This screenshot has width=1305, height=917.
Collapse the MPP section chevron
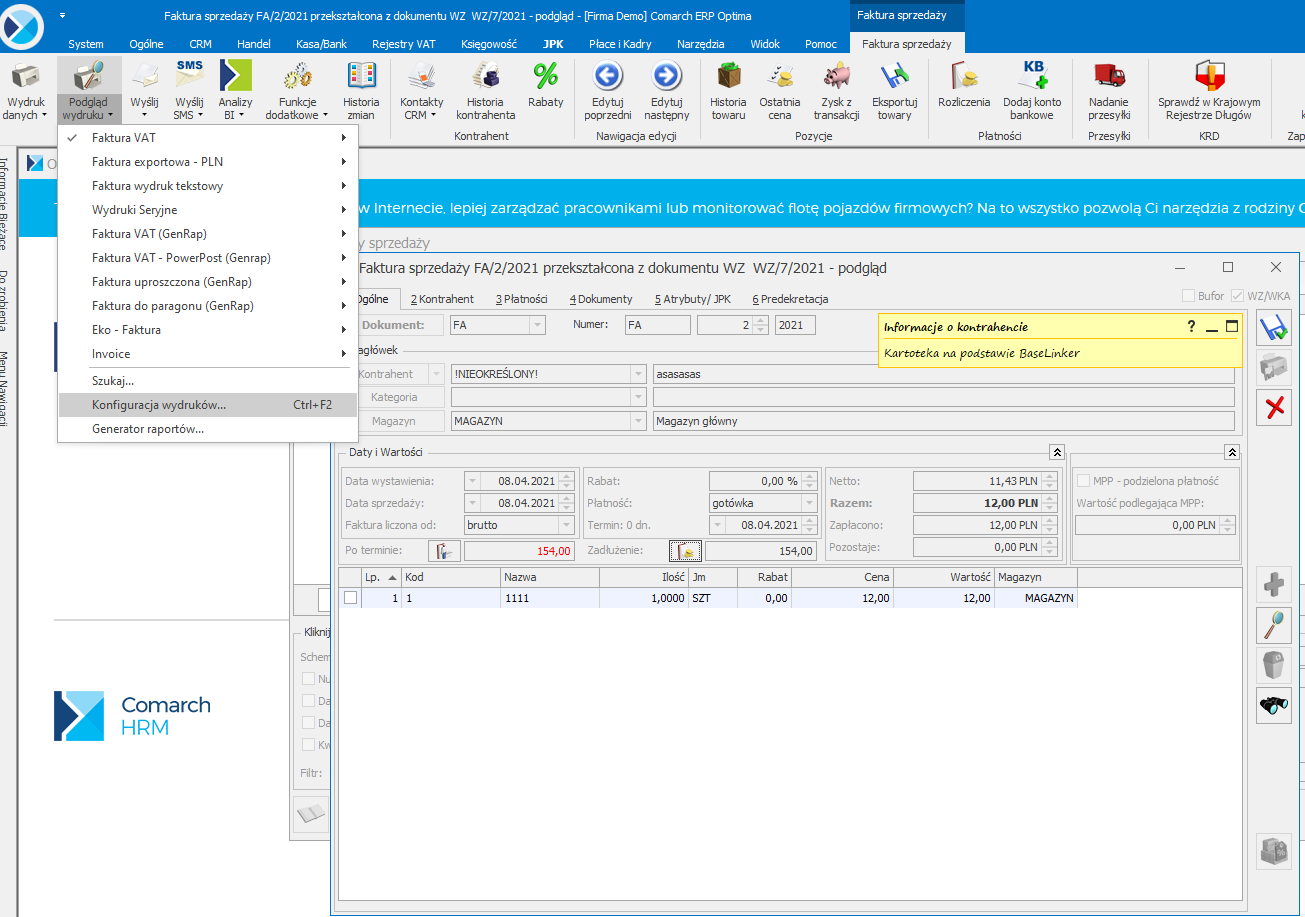1232,452
